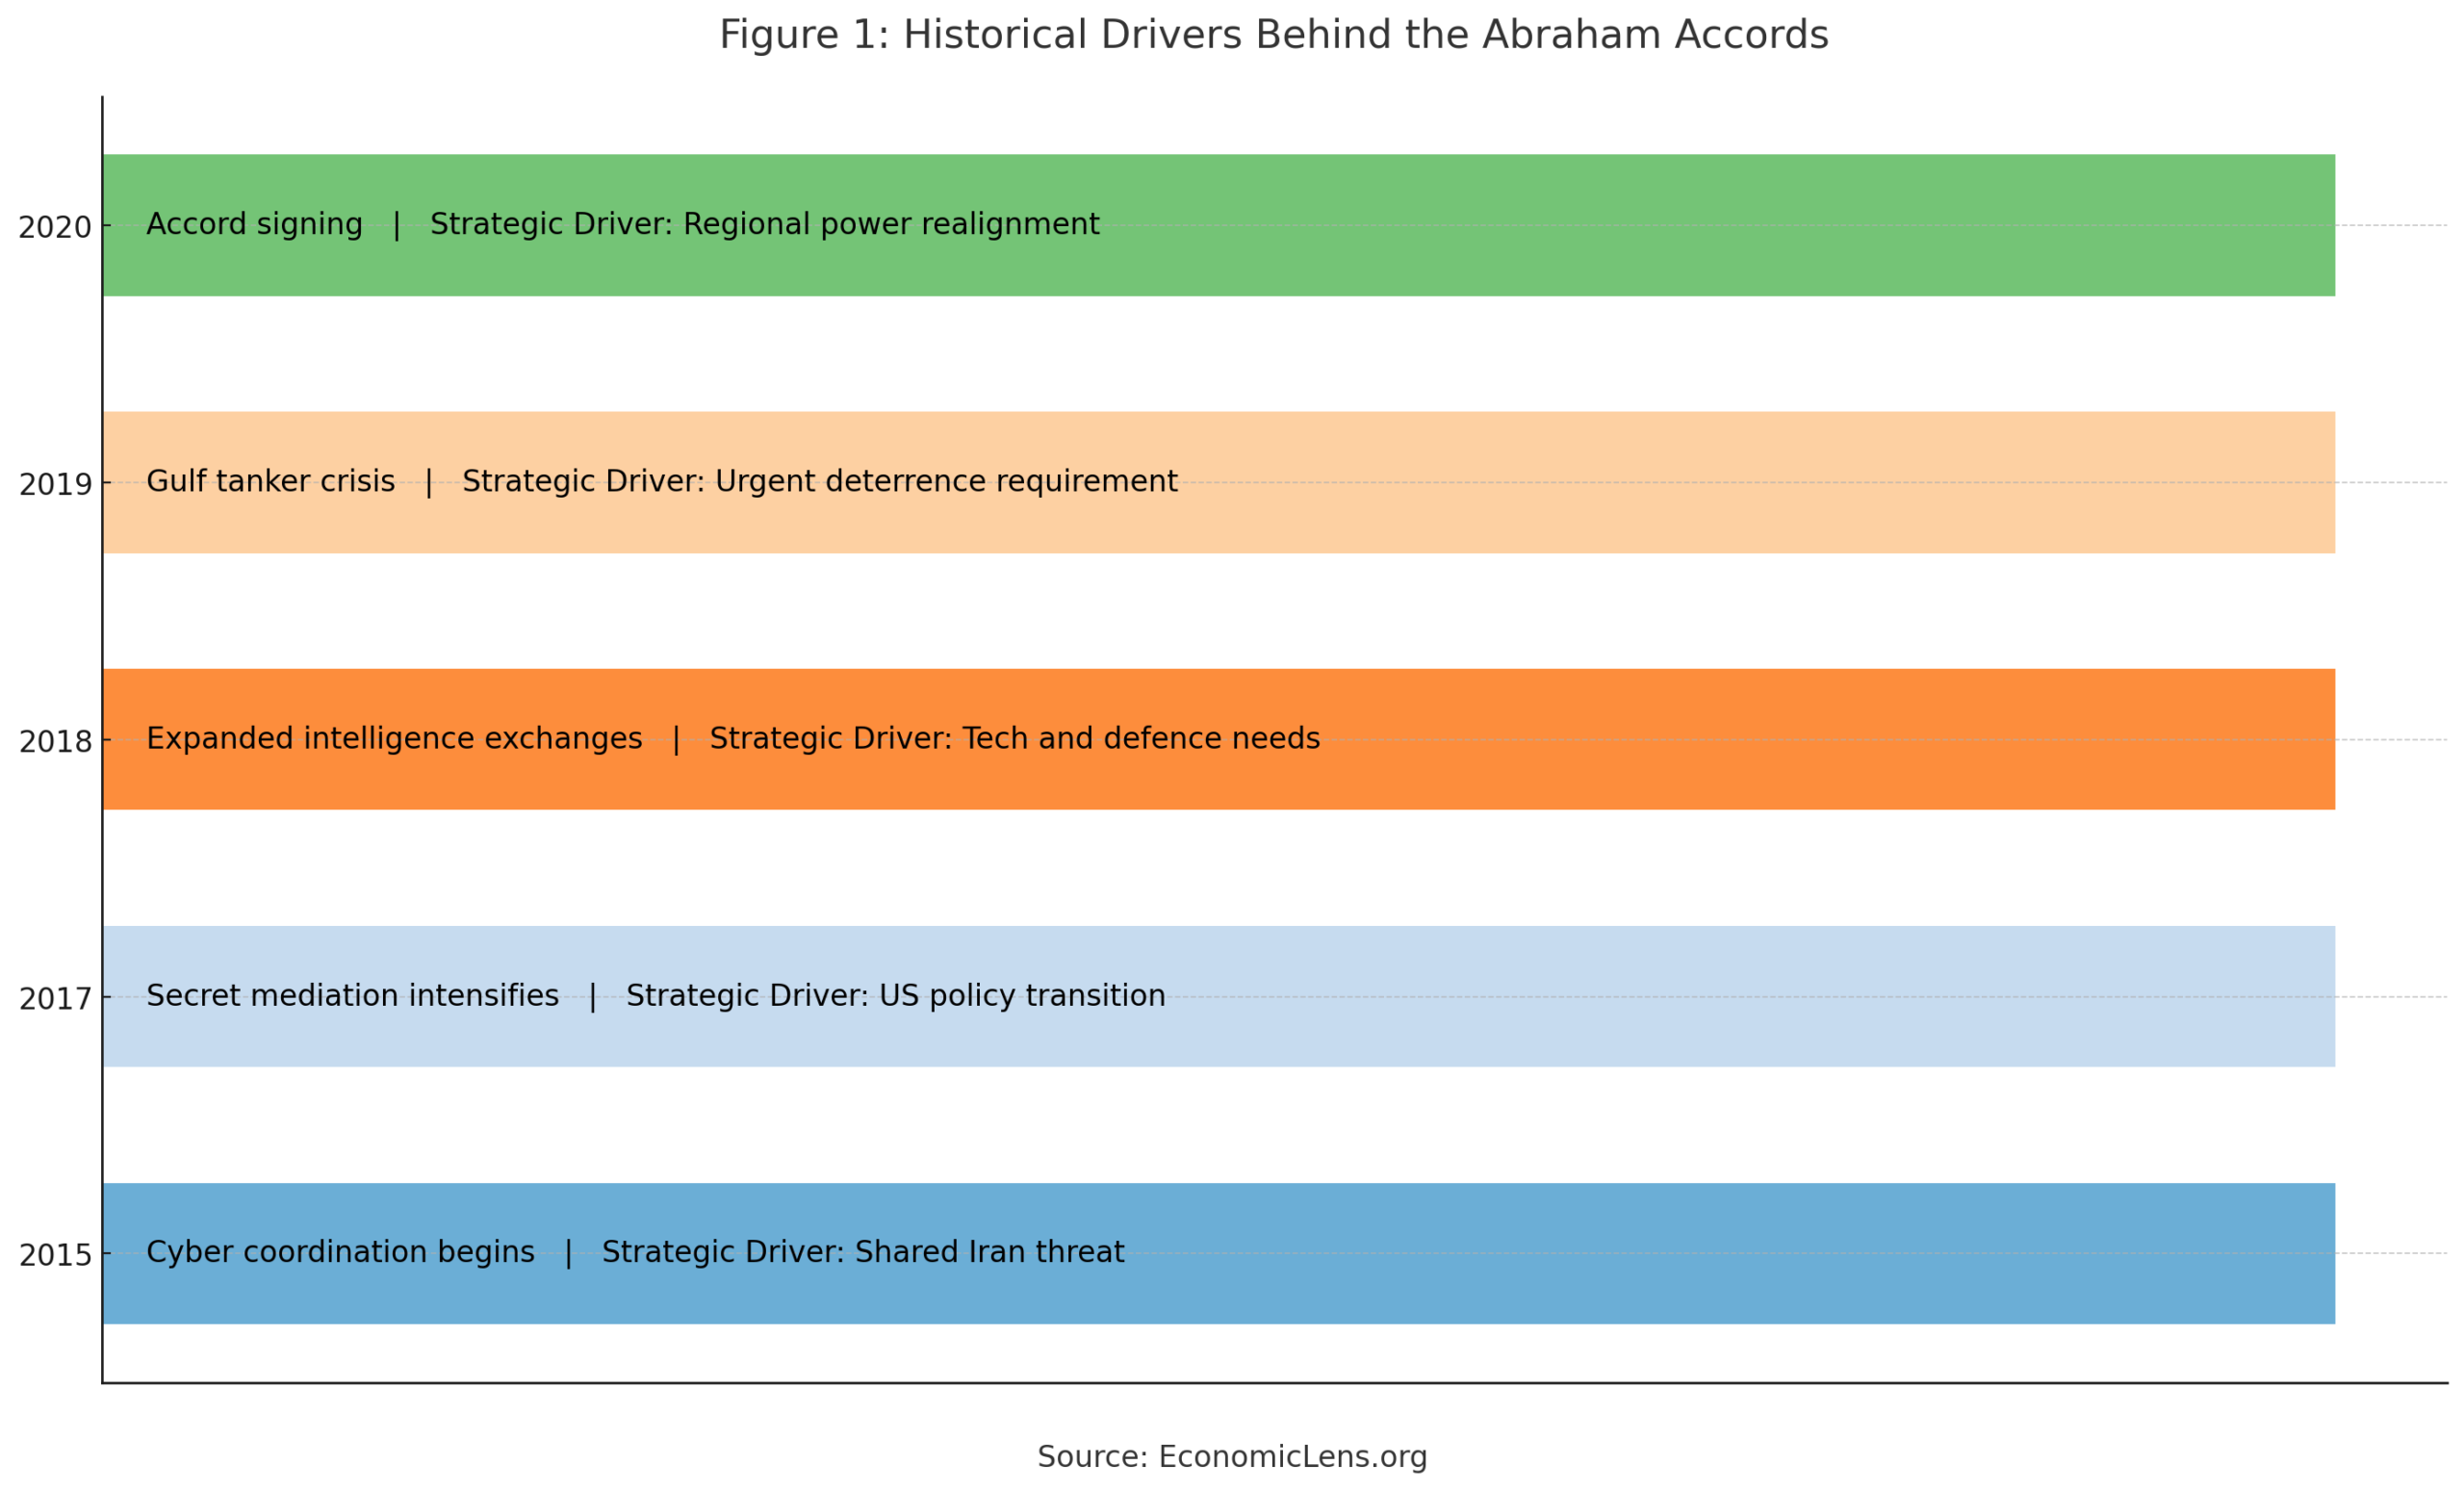
Task: Click the dashed gridline at 2018
Action: pyautogui.click(x=2400, y=742)
